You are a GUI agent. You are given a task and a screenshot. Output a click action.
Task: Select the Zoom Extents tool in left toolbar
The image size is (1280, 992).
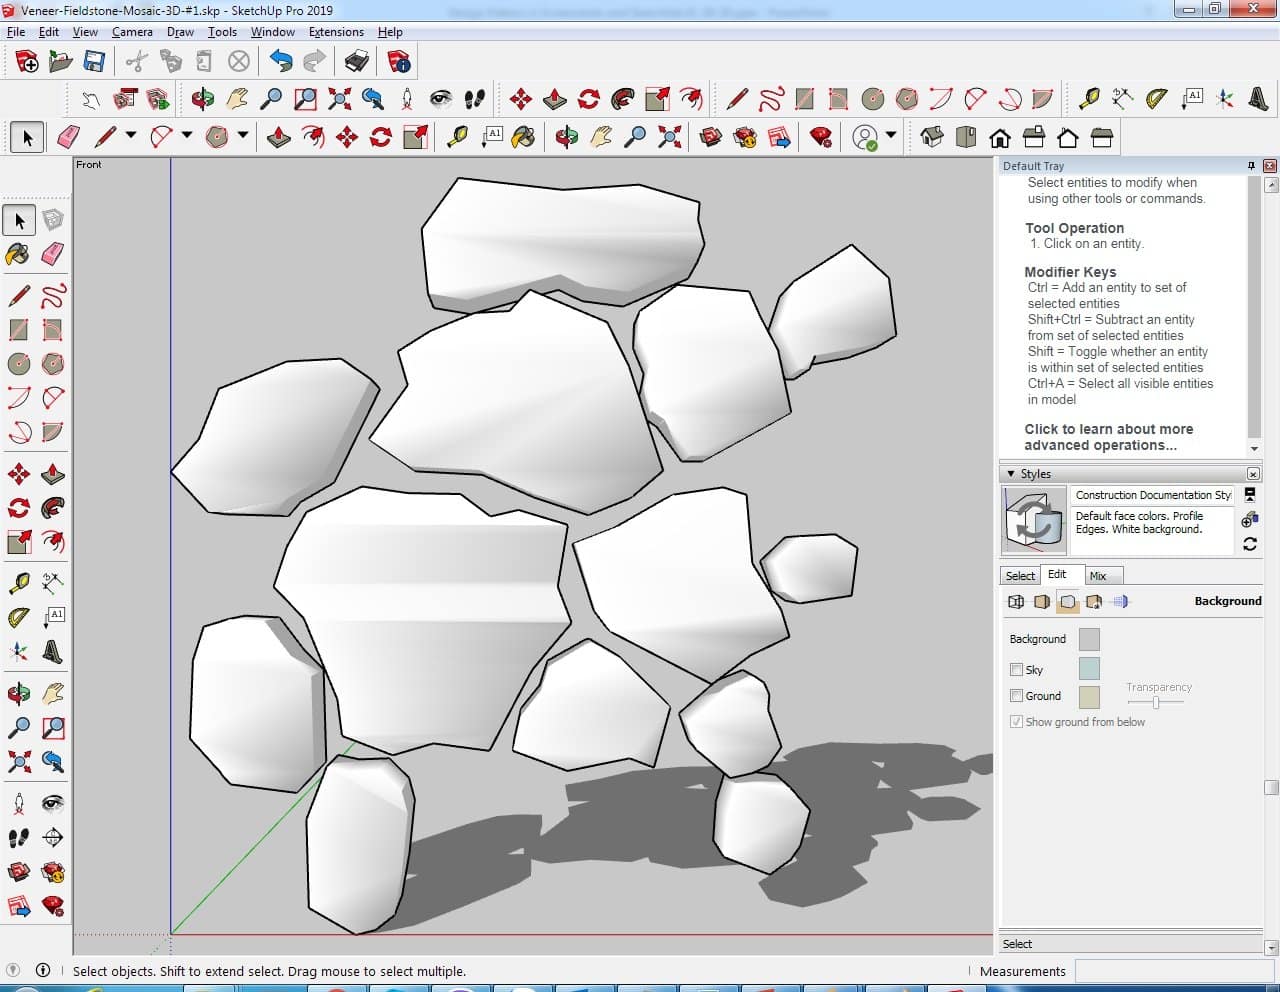click(18, 762)
